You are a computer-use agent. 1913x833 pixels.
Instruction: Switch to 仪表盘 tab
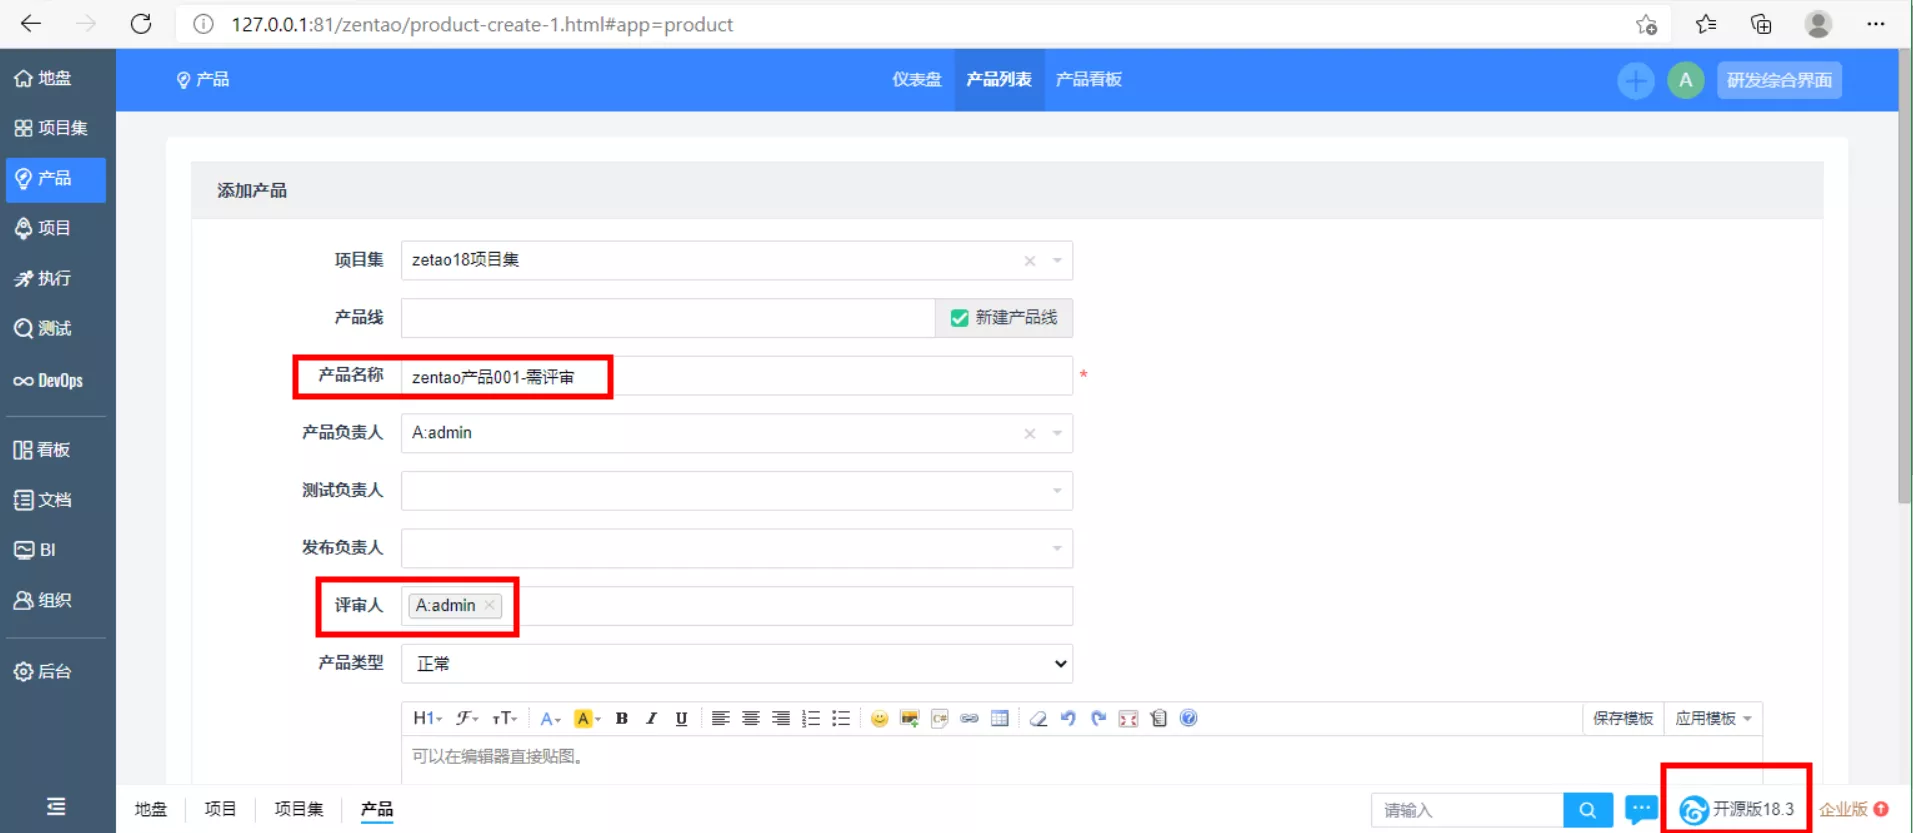click(x=916, y=80)
